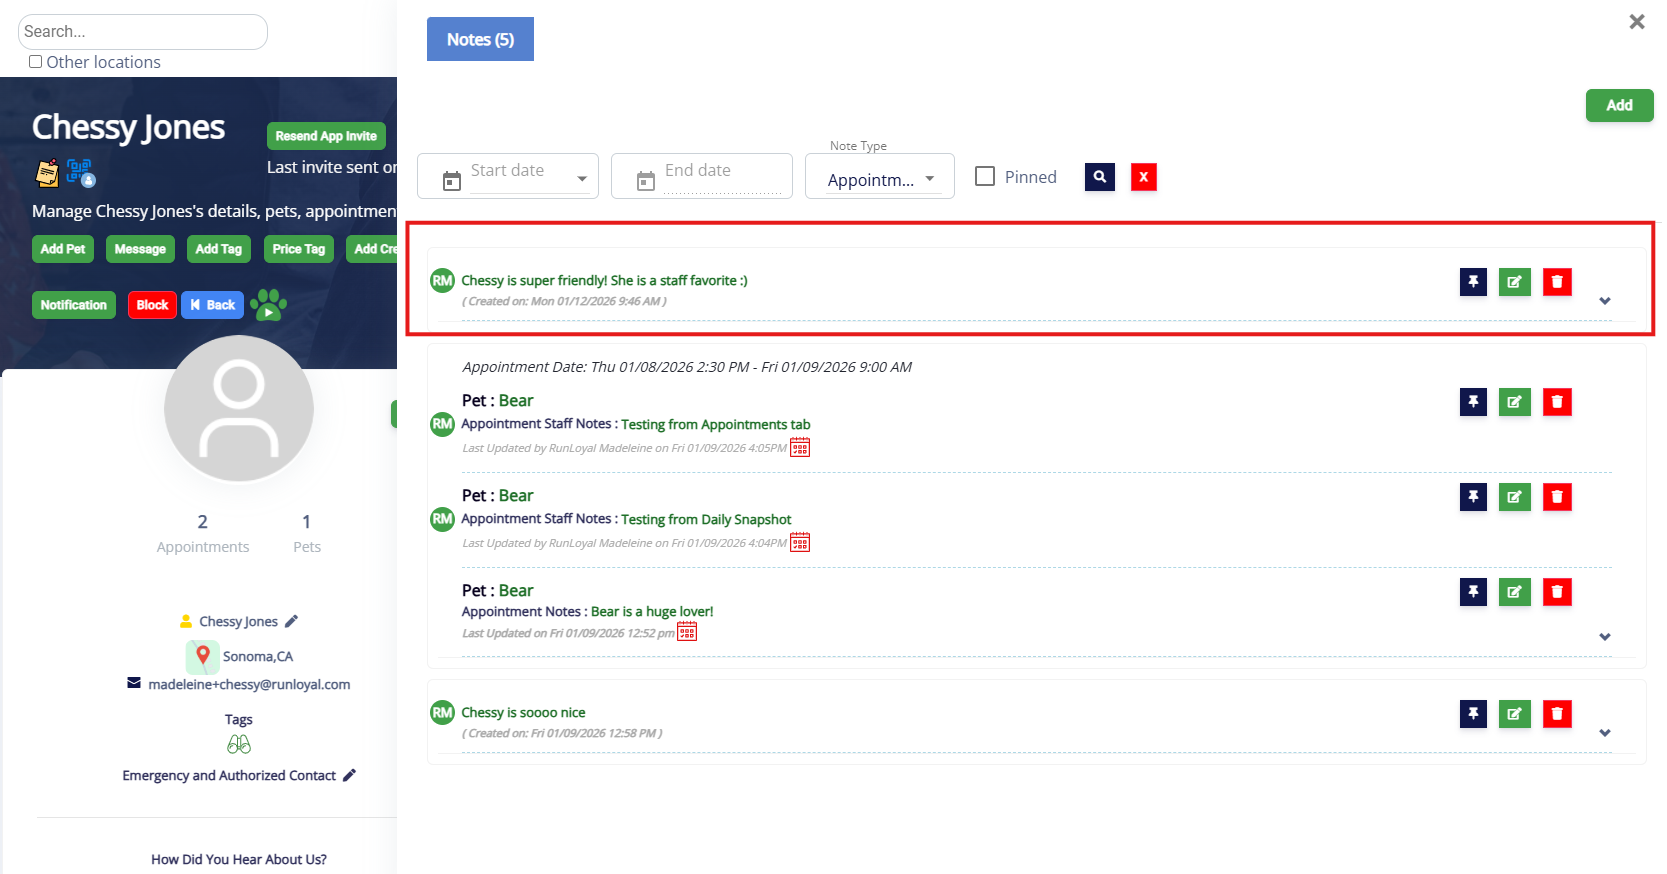The width and height of the screenshot is (1667, 874).
Task: Click the first Pet : Bear label
Action: click(x=498, y=400)
